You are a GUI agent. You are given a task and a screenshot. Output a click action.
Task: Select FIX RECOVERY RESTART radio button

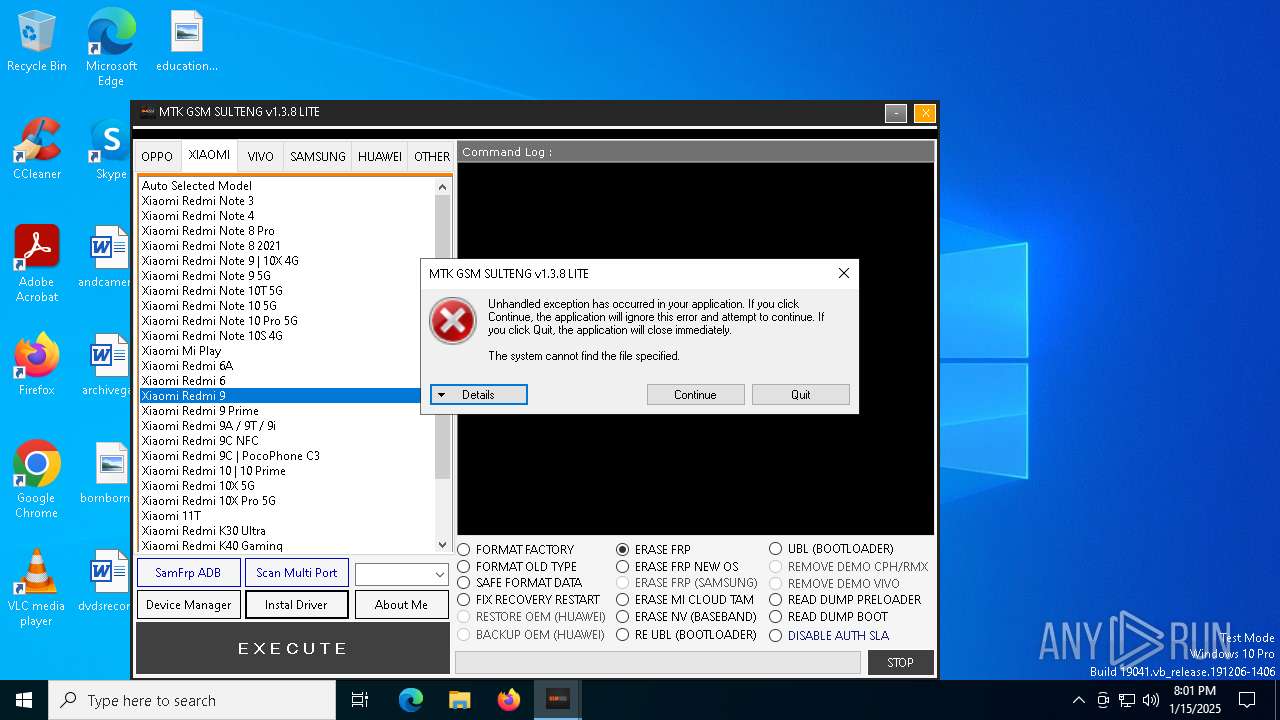pos(529,600)
